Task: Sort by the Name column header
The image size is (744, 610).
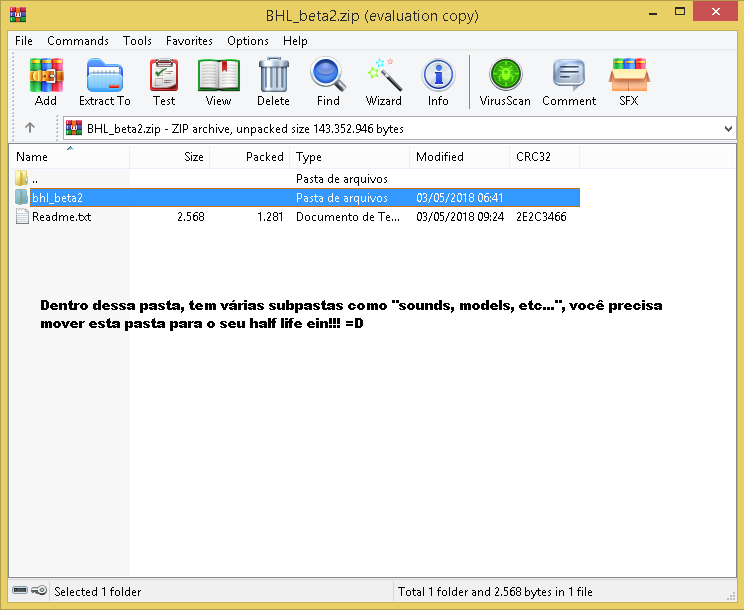Action: point(69,157)
